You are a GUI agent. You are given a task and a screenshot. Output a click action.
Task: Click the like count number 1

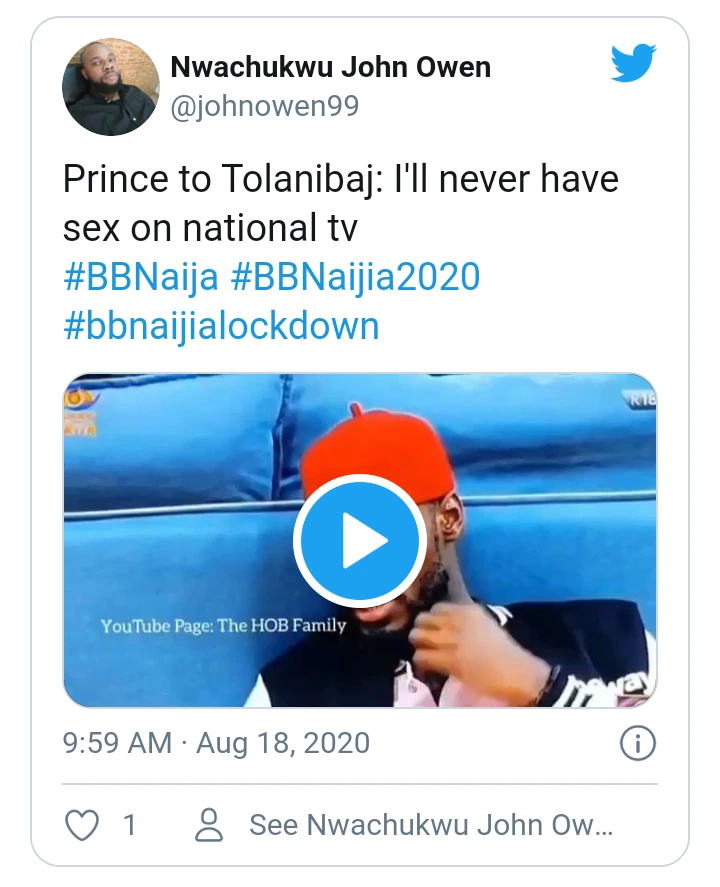click(129, 825)
